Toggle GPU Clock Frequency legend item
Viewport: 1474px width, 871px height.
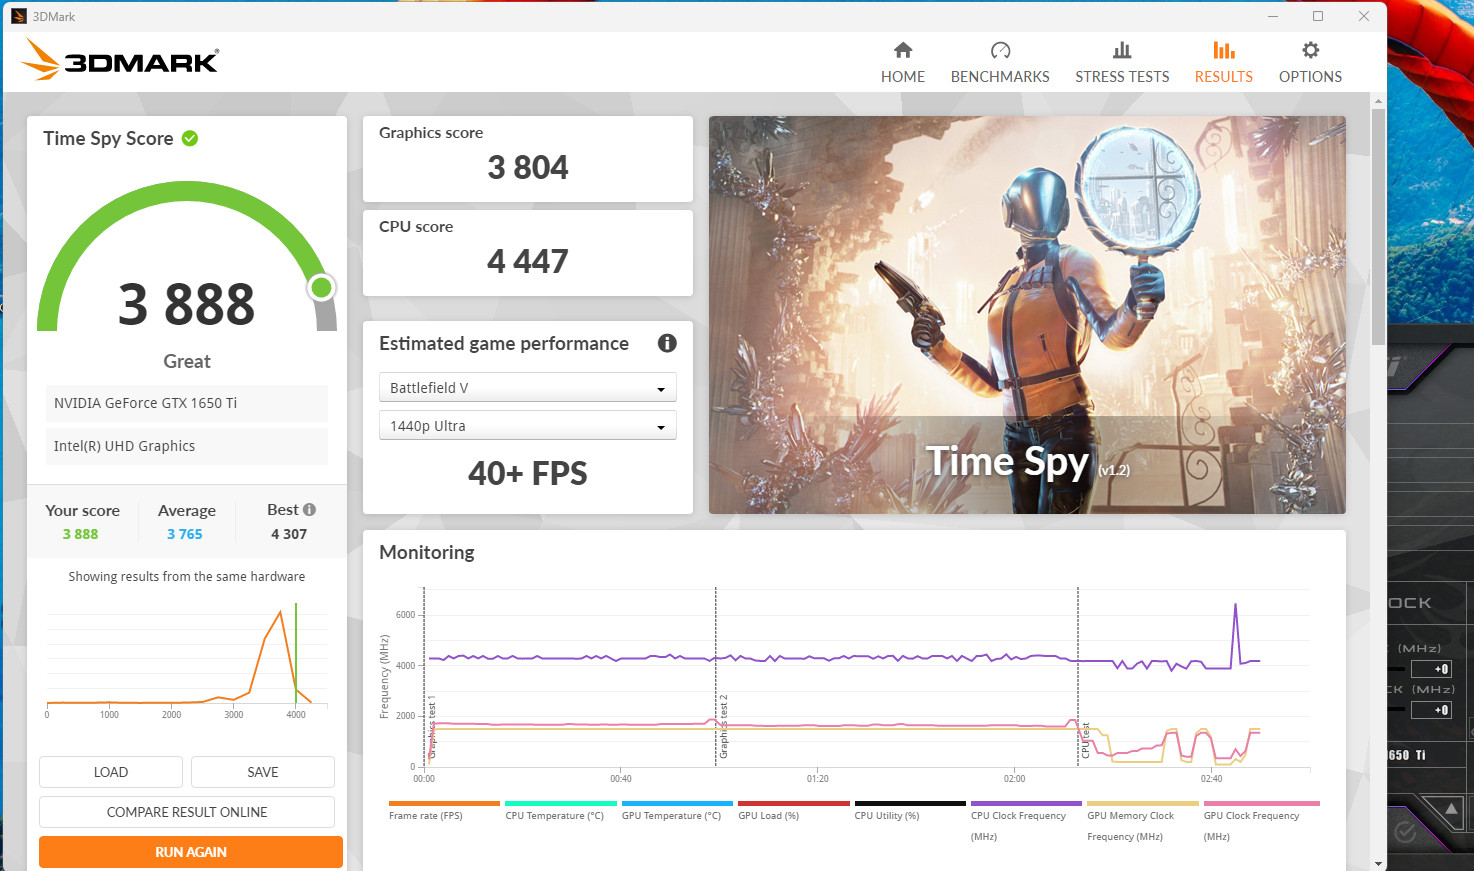click(x=1261, y=822)
